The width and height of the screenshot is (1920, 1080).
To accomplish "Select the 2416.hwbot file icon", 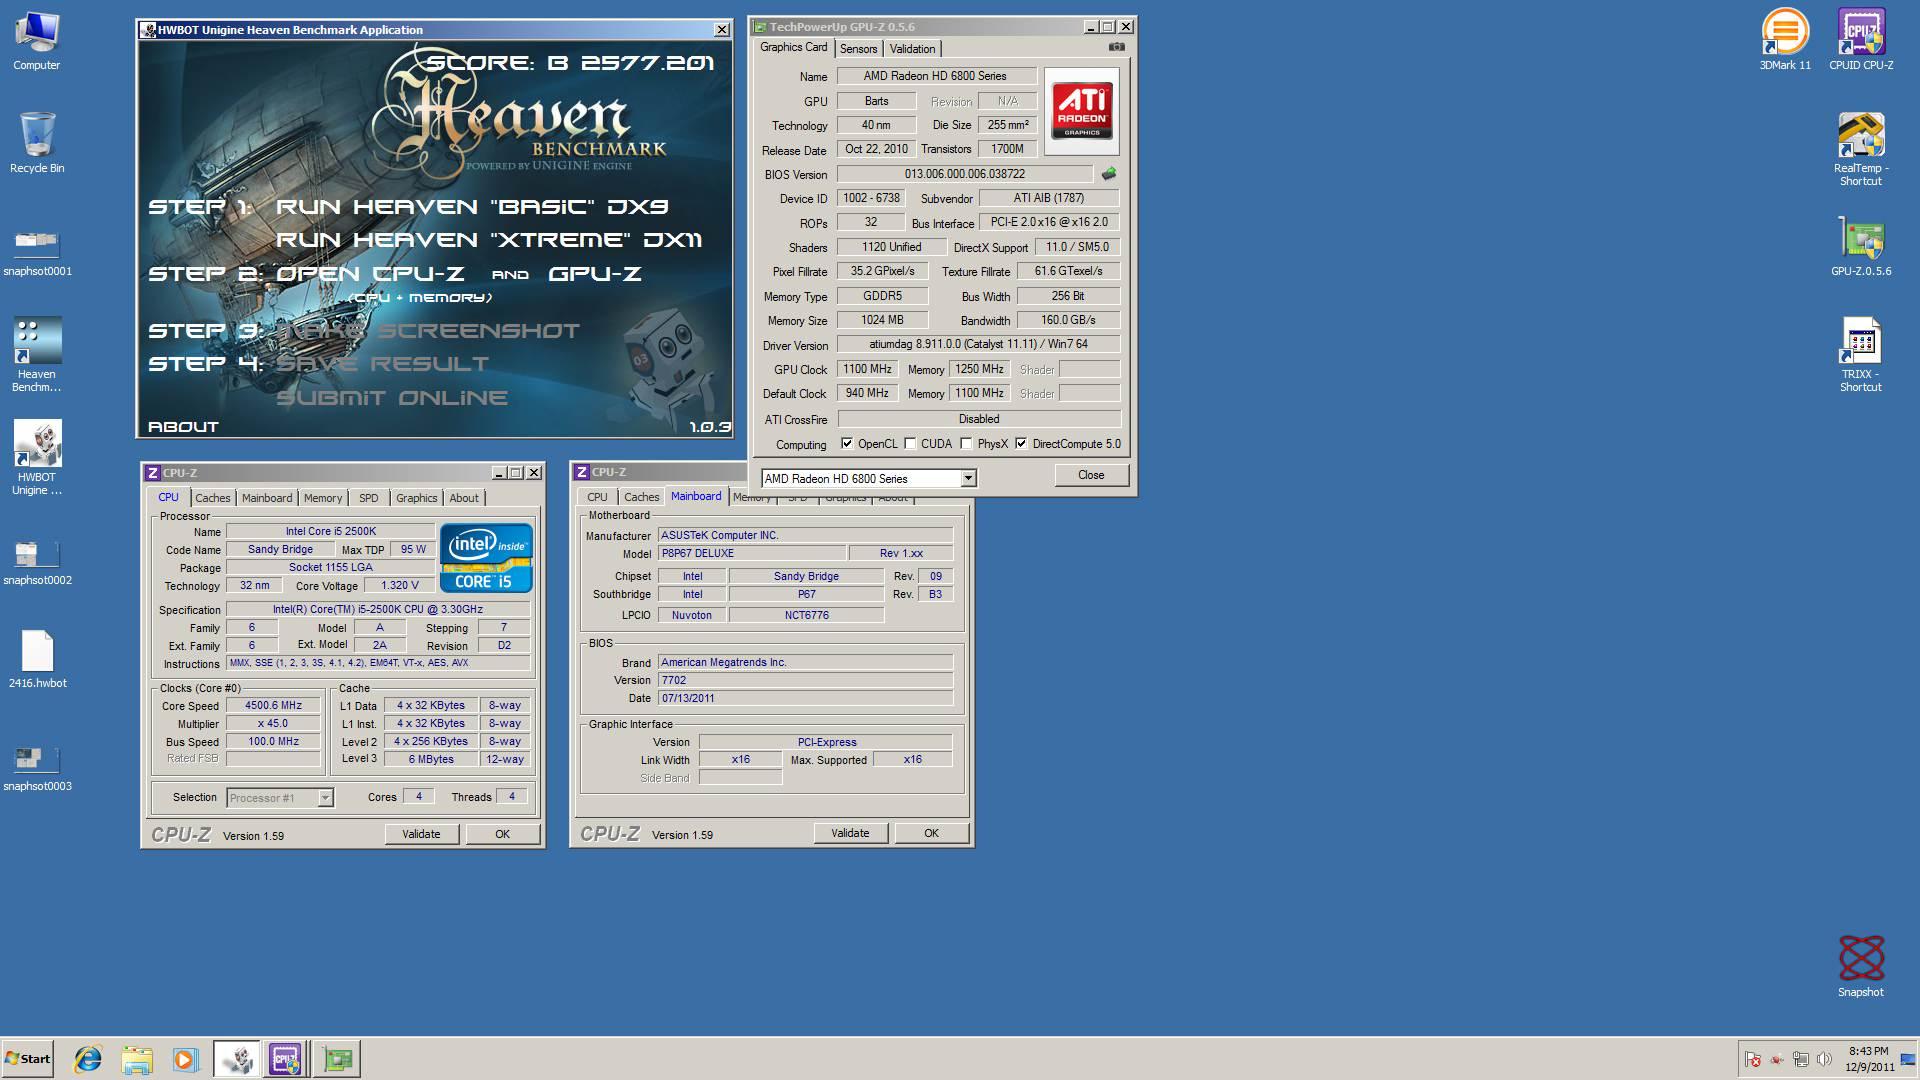I will tap(37, 660).
